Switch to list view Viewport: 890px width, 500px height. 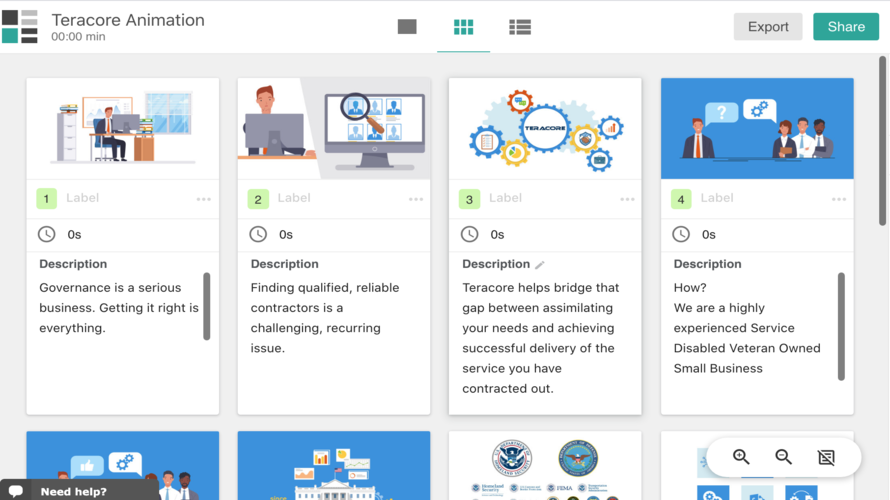tap(519, 27)
